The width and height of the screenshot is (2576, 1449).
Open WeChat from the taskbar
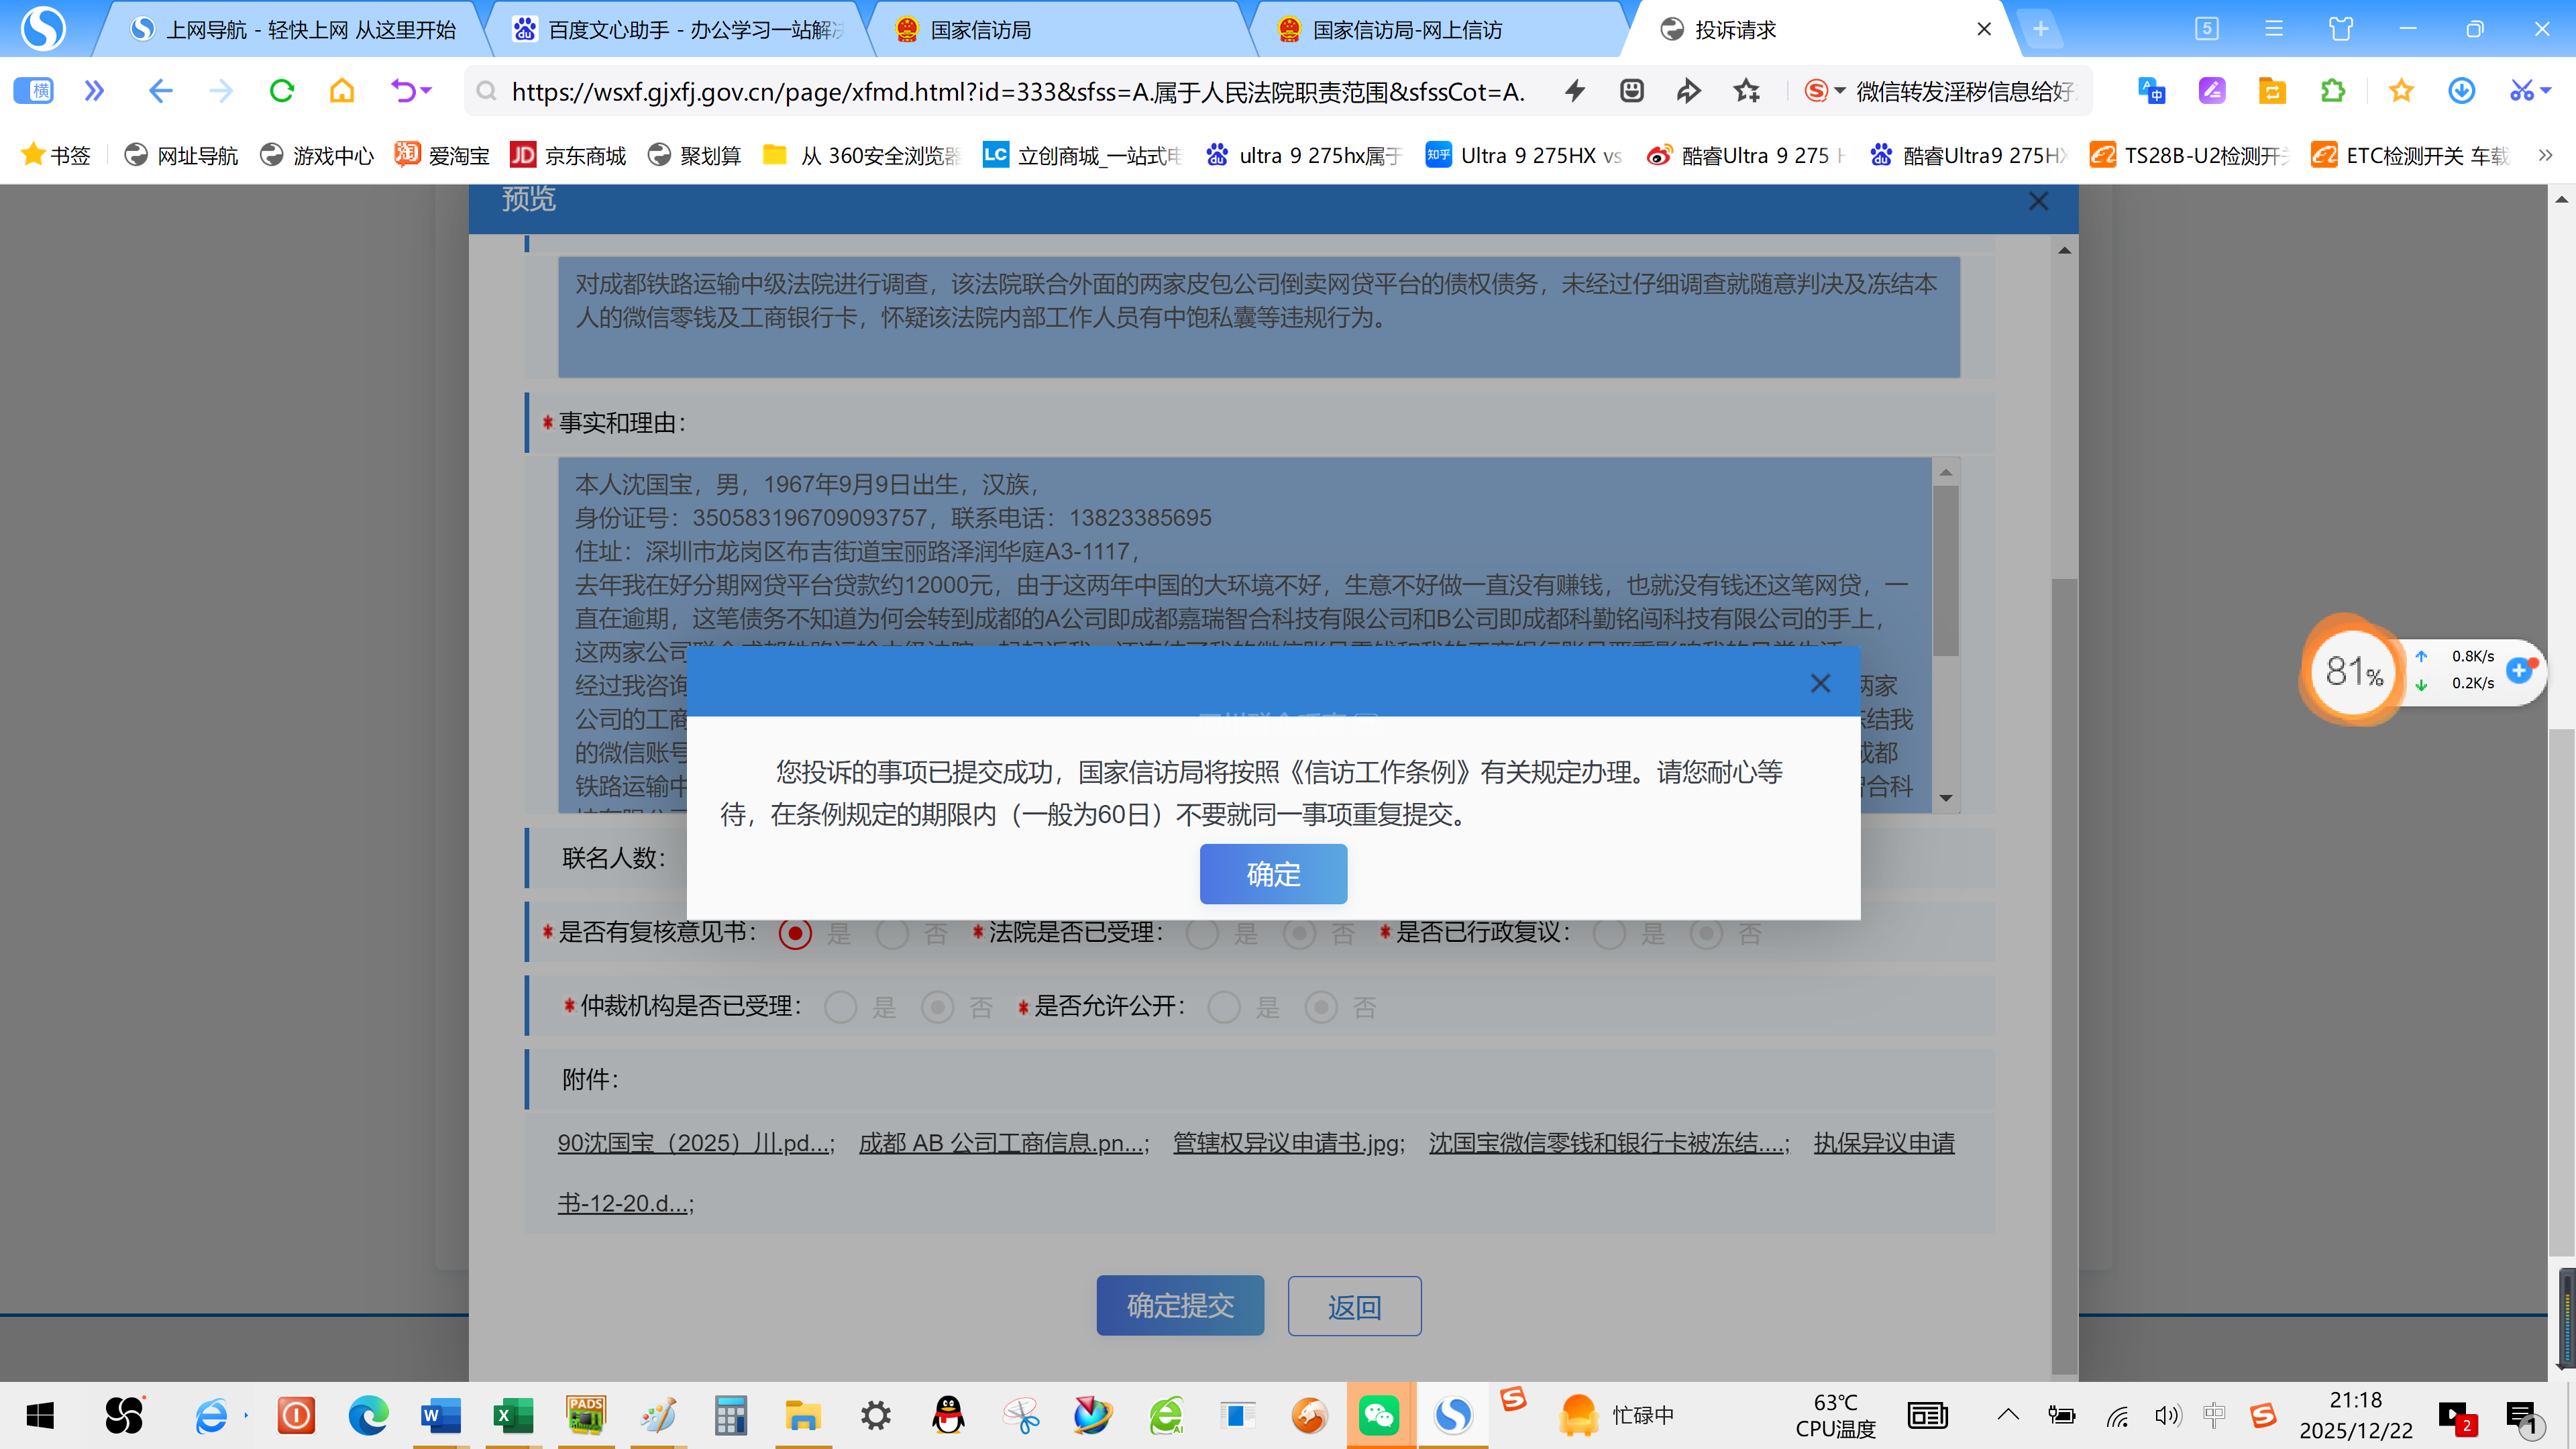pos(1379,1415)
